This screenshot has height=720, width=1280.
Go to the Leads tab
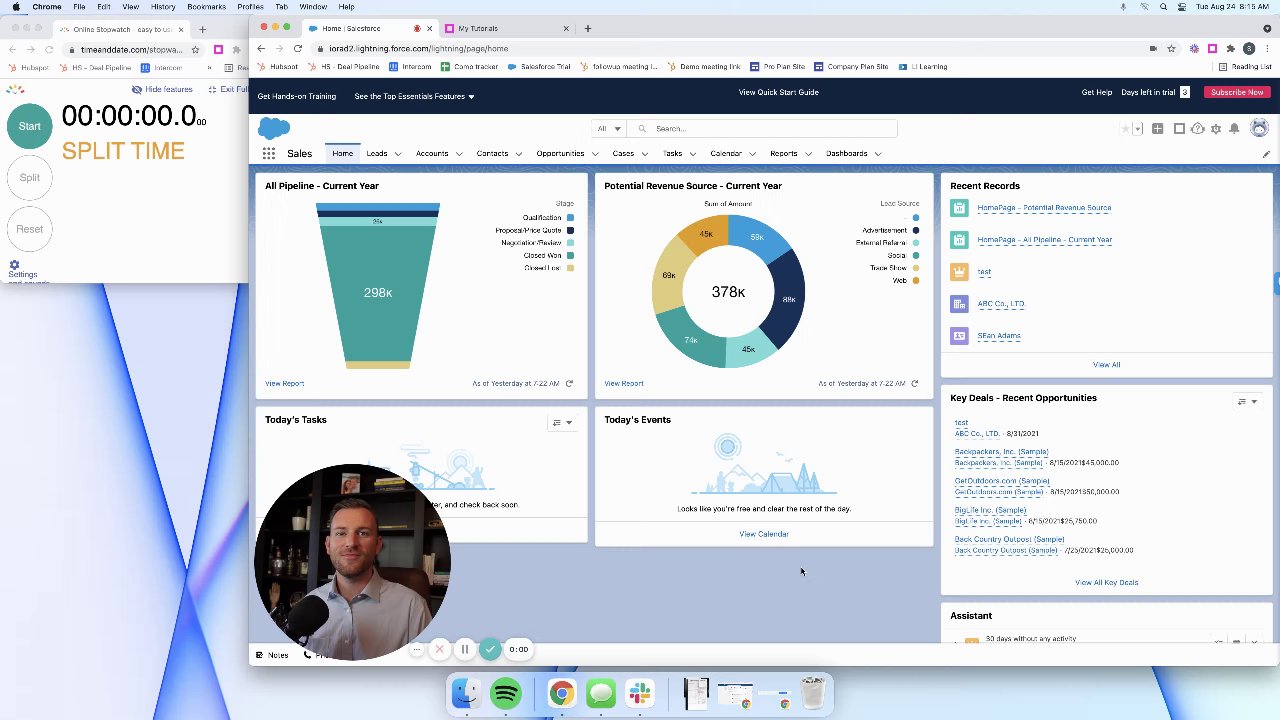376,154
